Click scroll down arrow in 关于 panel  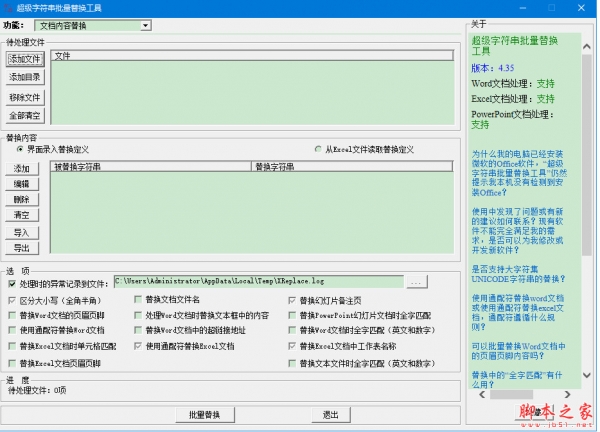coord(587,375)
